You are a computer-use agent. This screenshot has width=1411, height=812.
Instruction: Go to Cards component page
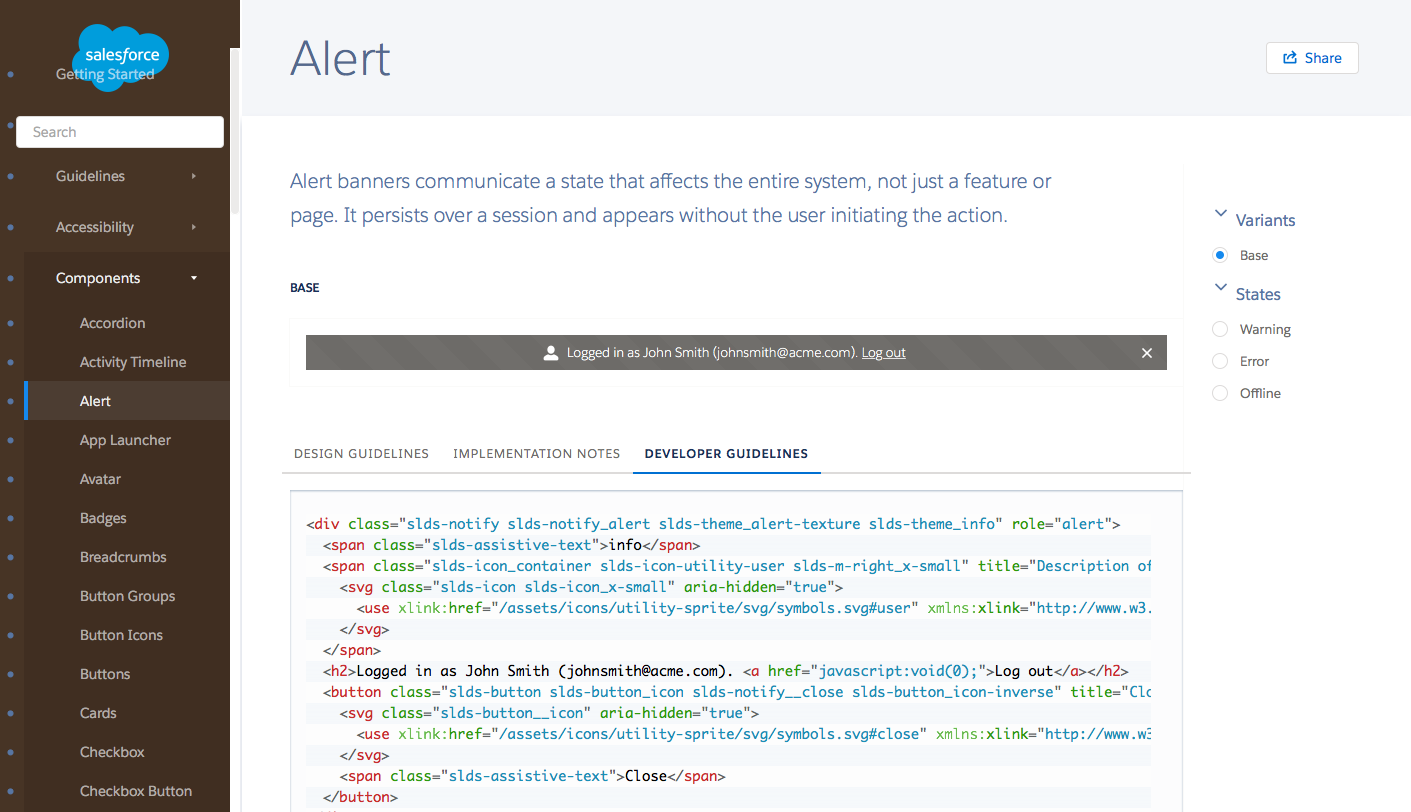pos(98,713)
